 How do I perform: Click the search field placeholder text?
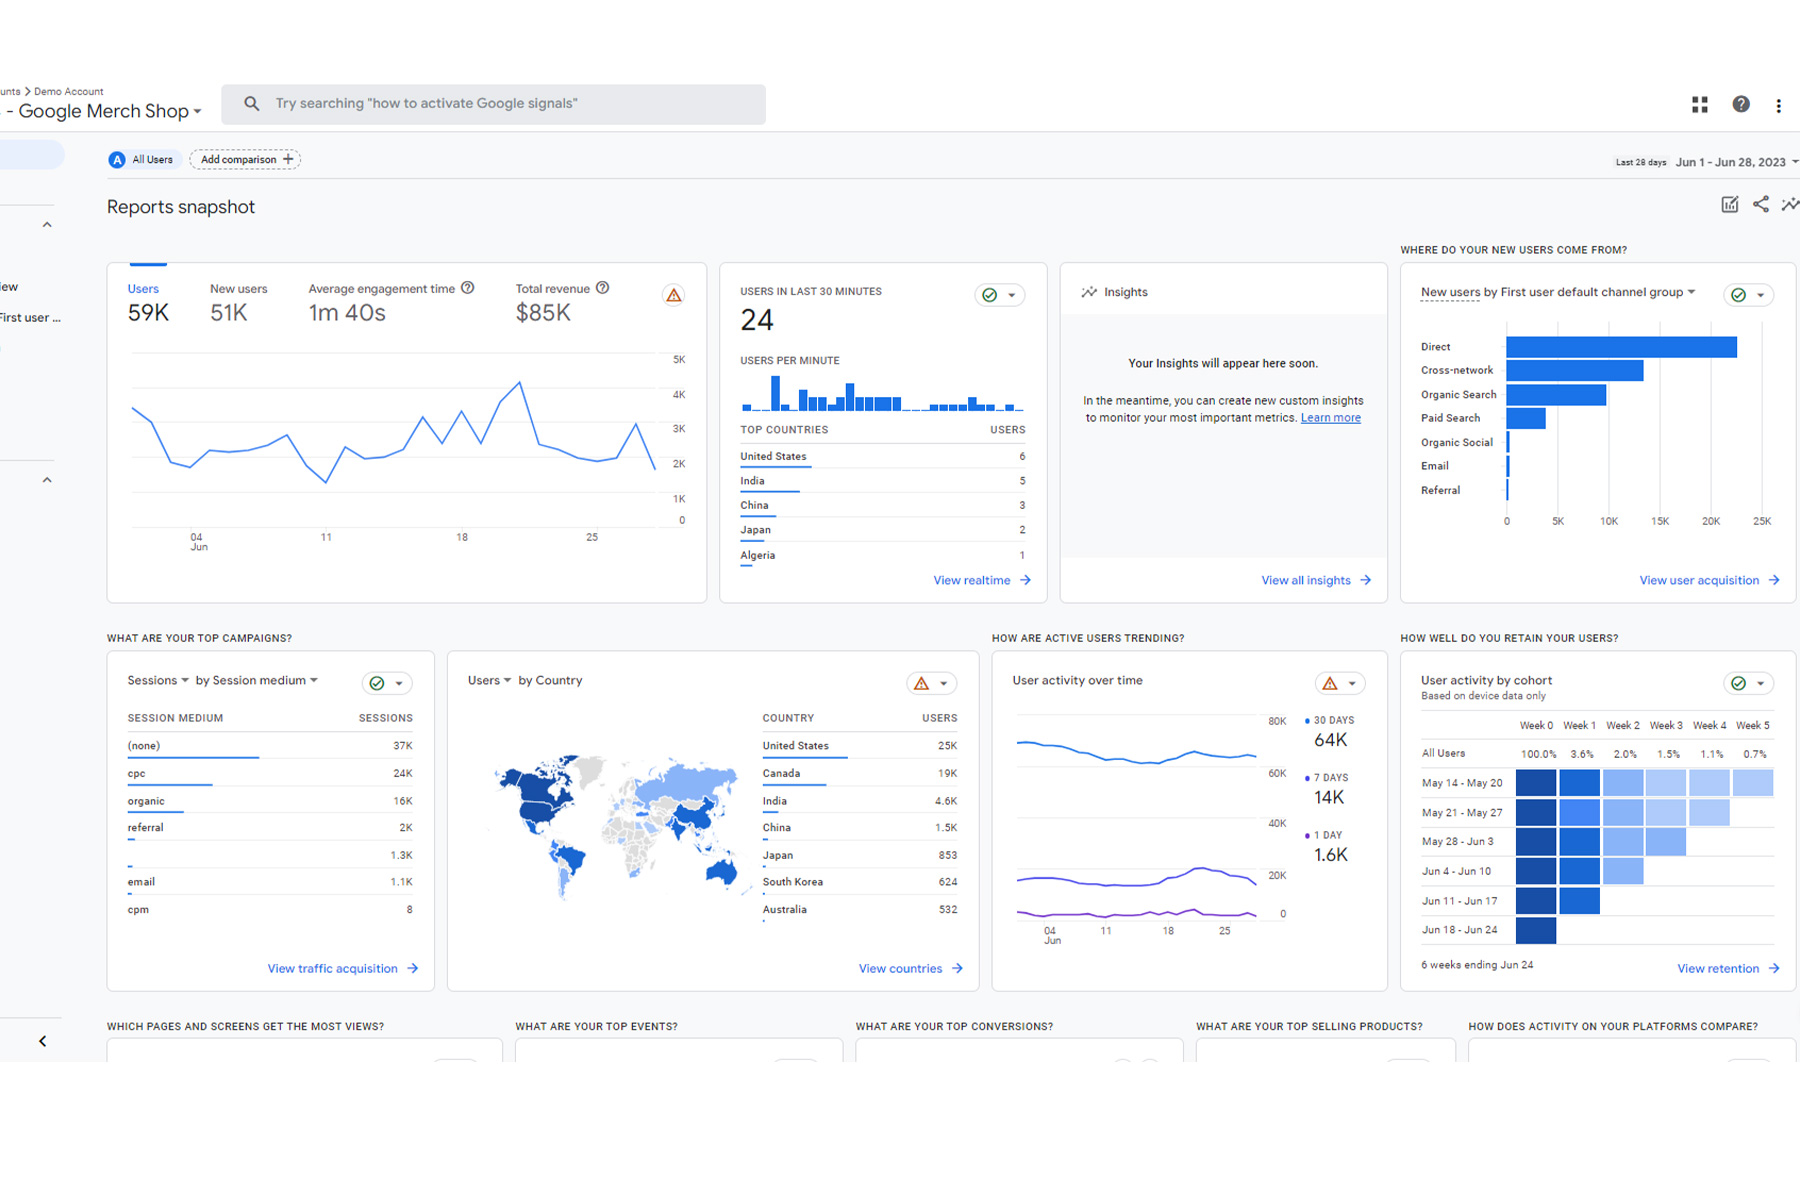pyautogui.click(x=426, y=103)
